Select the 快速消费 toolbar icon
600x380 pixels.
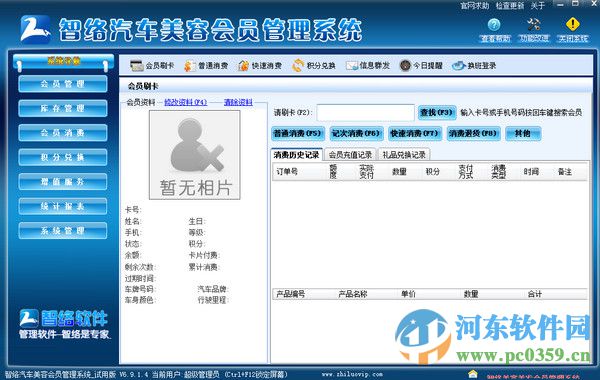(x=243, y=66)
